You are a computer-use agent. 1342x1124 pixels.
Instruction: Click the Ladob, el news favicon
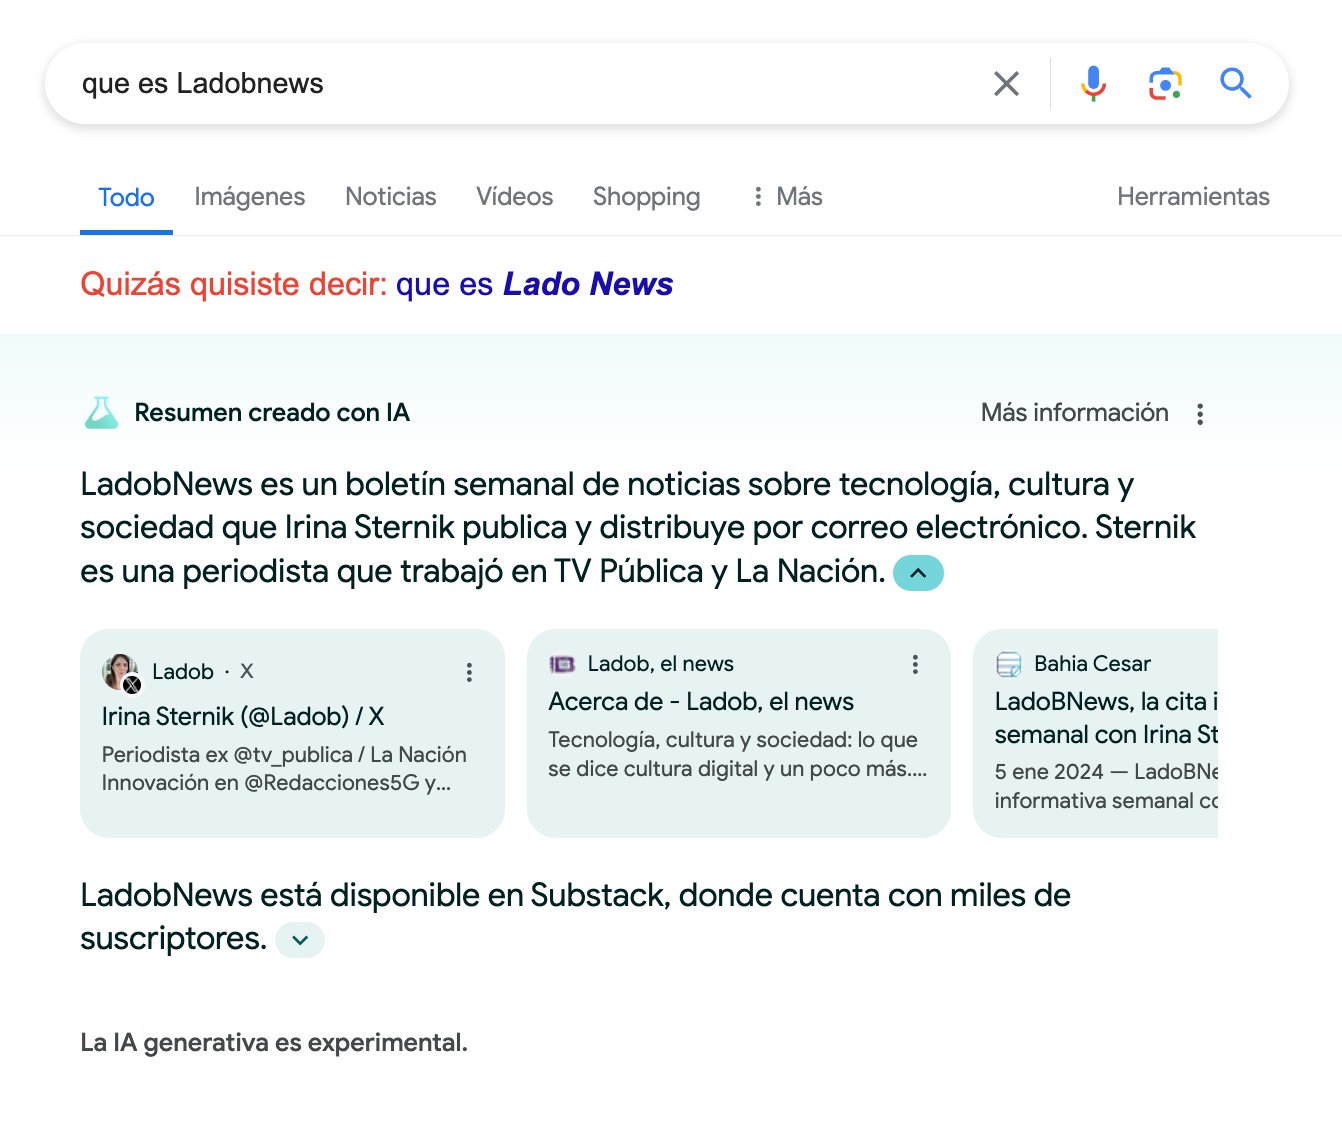click(x=562, y=664)
